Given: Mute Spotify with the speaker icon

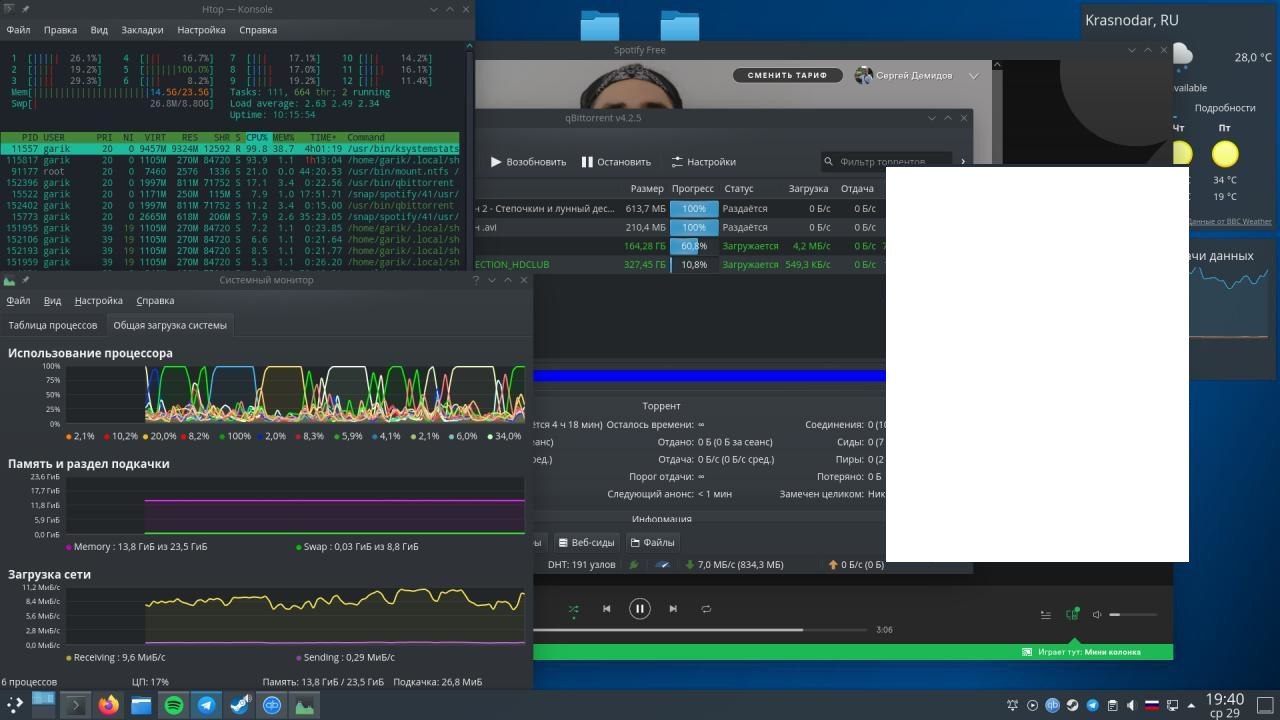Looking at the screenshot, I should point(1097,615).
